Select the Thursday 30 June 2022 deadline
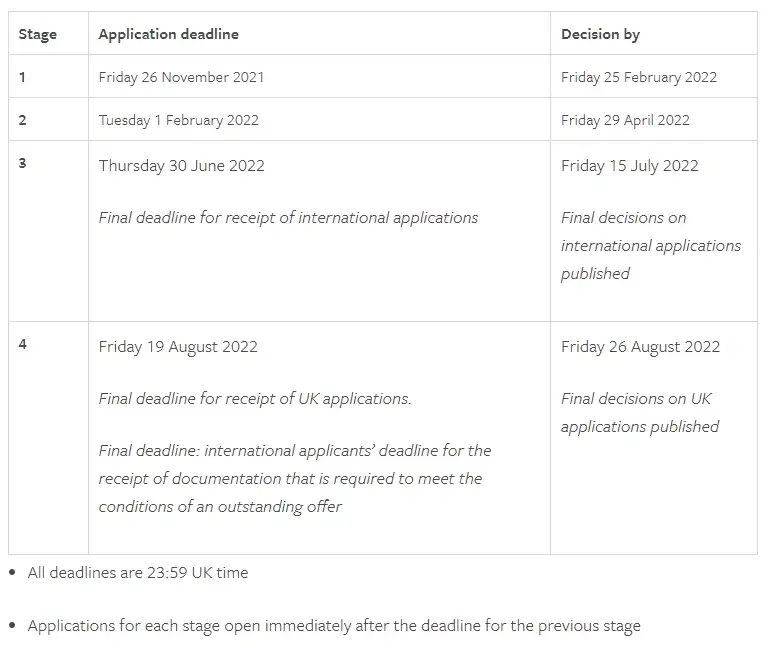The width and height of the screenshot is (769, 648). [x=181, y=165]
